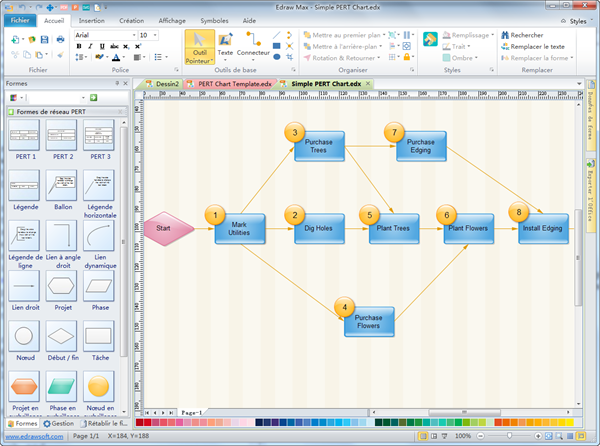This screenshot has width=600, height=446.
Task: Select the Connecteur tool
Action: [x=252, y=46]
